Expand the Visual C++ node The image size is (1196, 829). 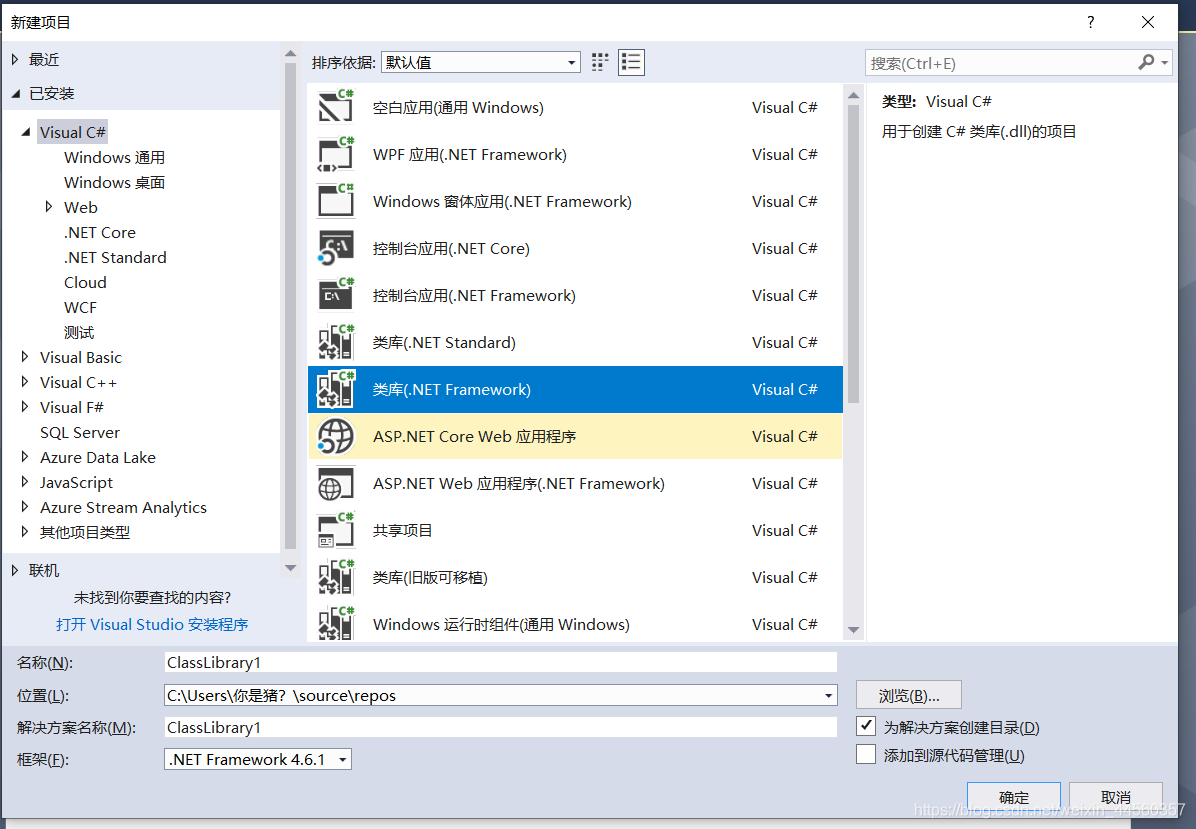click(24, 382)
